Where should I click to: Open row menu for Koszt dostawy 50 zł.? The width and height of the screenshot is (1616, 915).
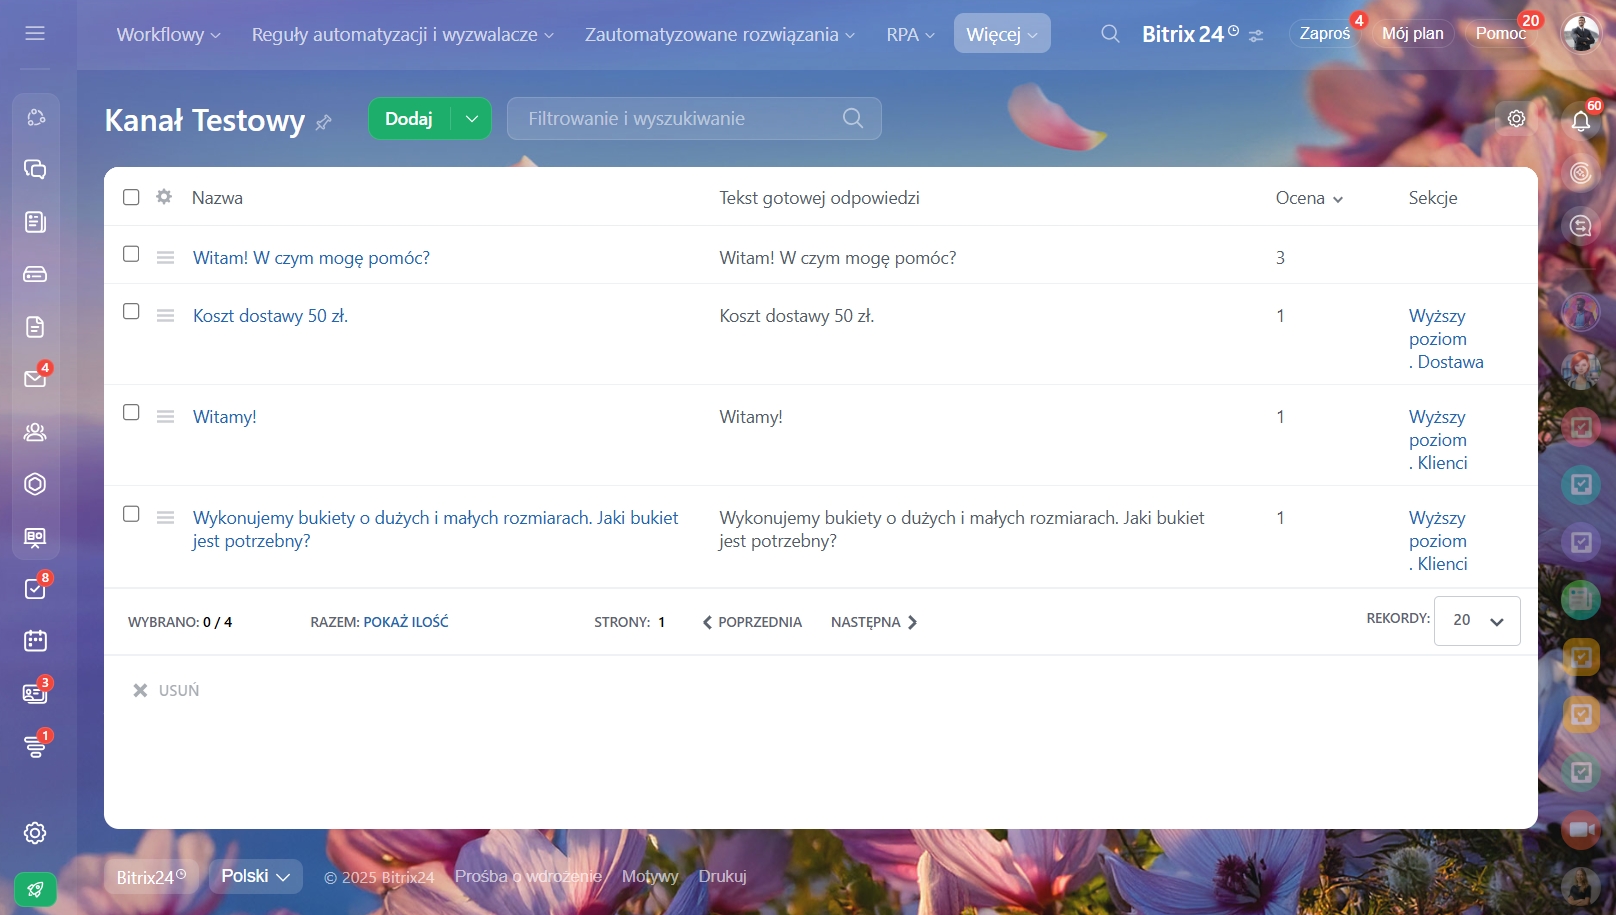166,315
